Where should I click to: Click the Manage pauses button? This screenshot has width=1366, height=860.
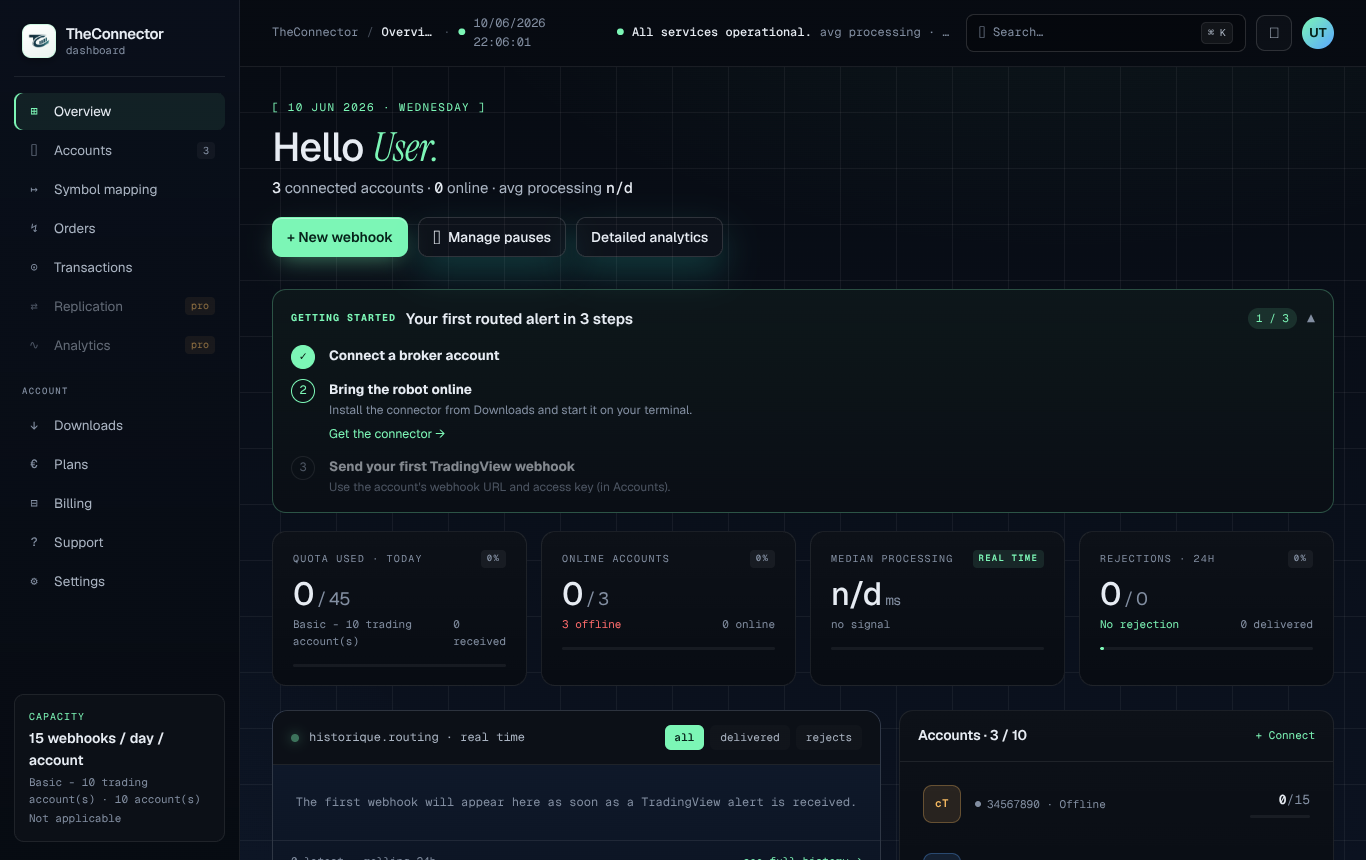(492, 237)
